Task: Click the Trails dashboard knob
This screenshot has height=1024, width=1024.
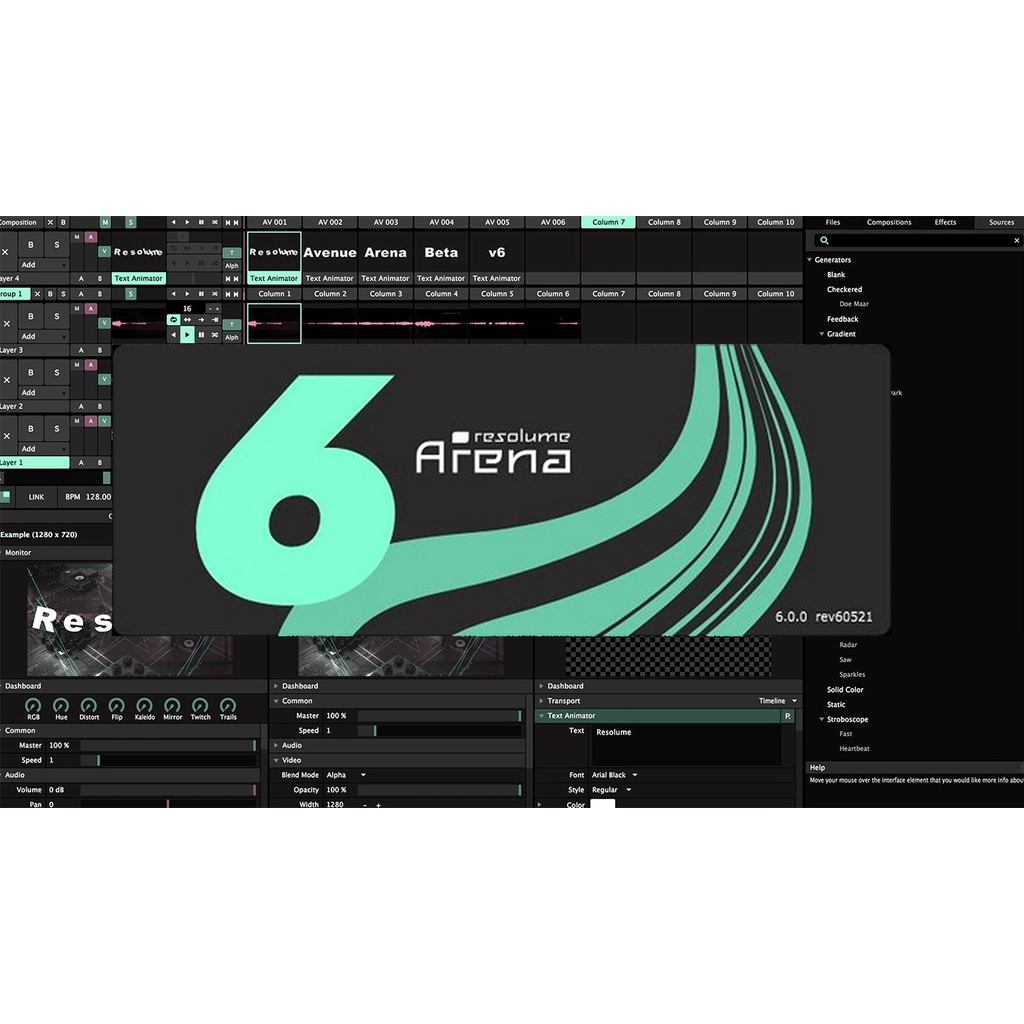Action: coord(228,705)
